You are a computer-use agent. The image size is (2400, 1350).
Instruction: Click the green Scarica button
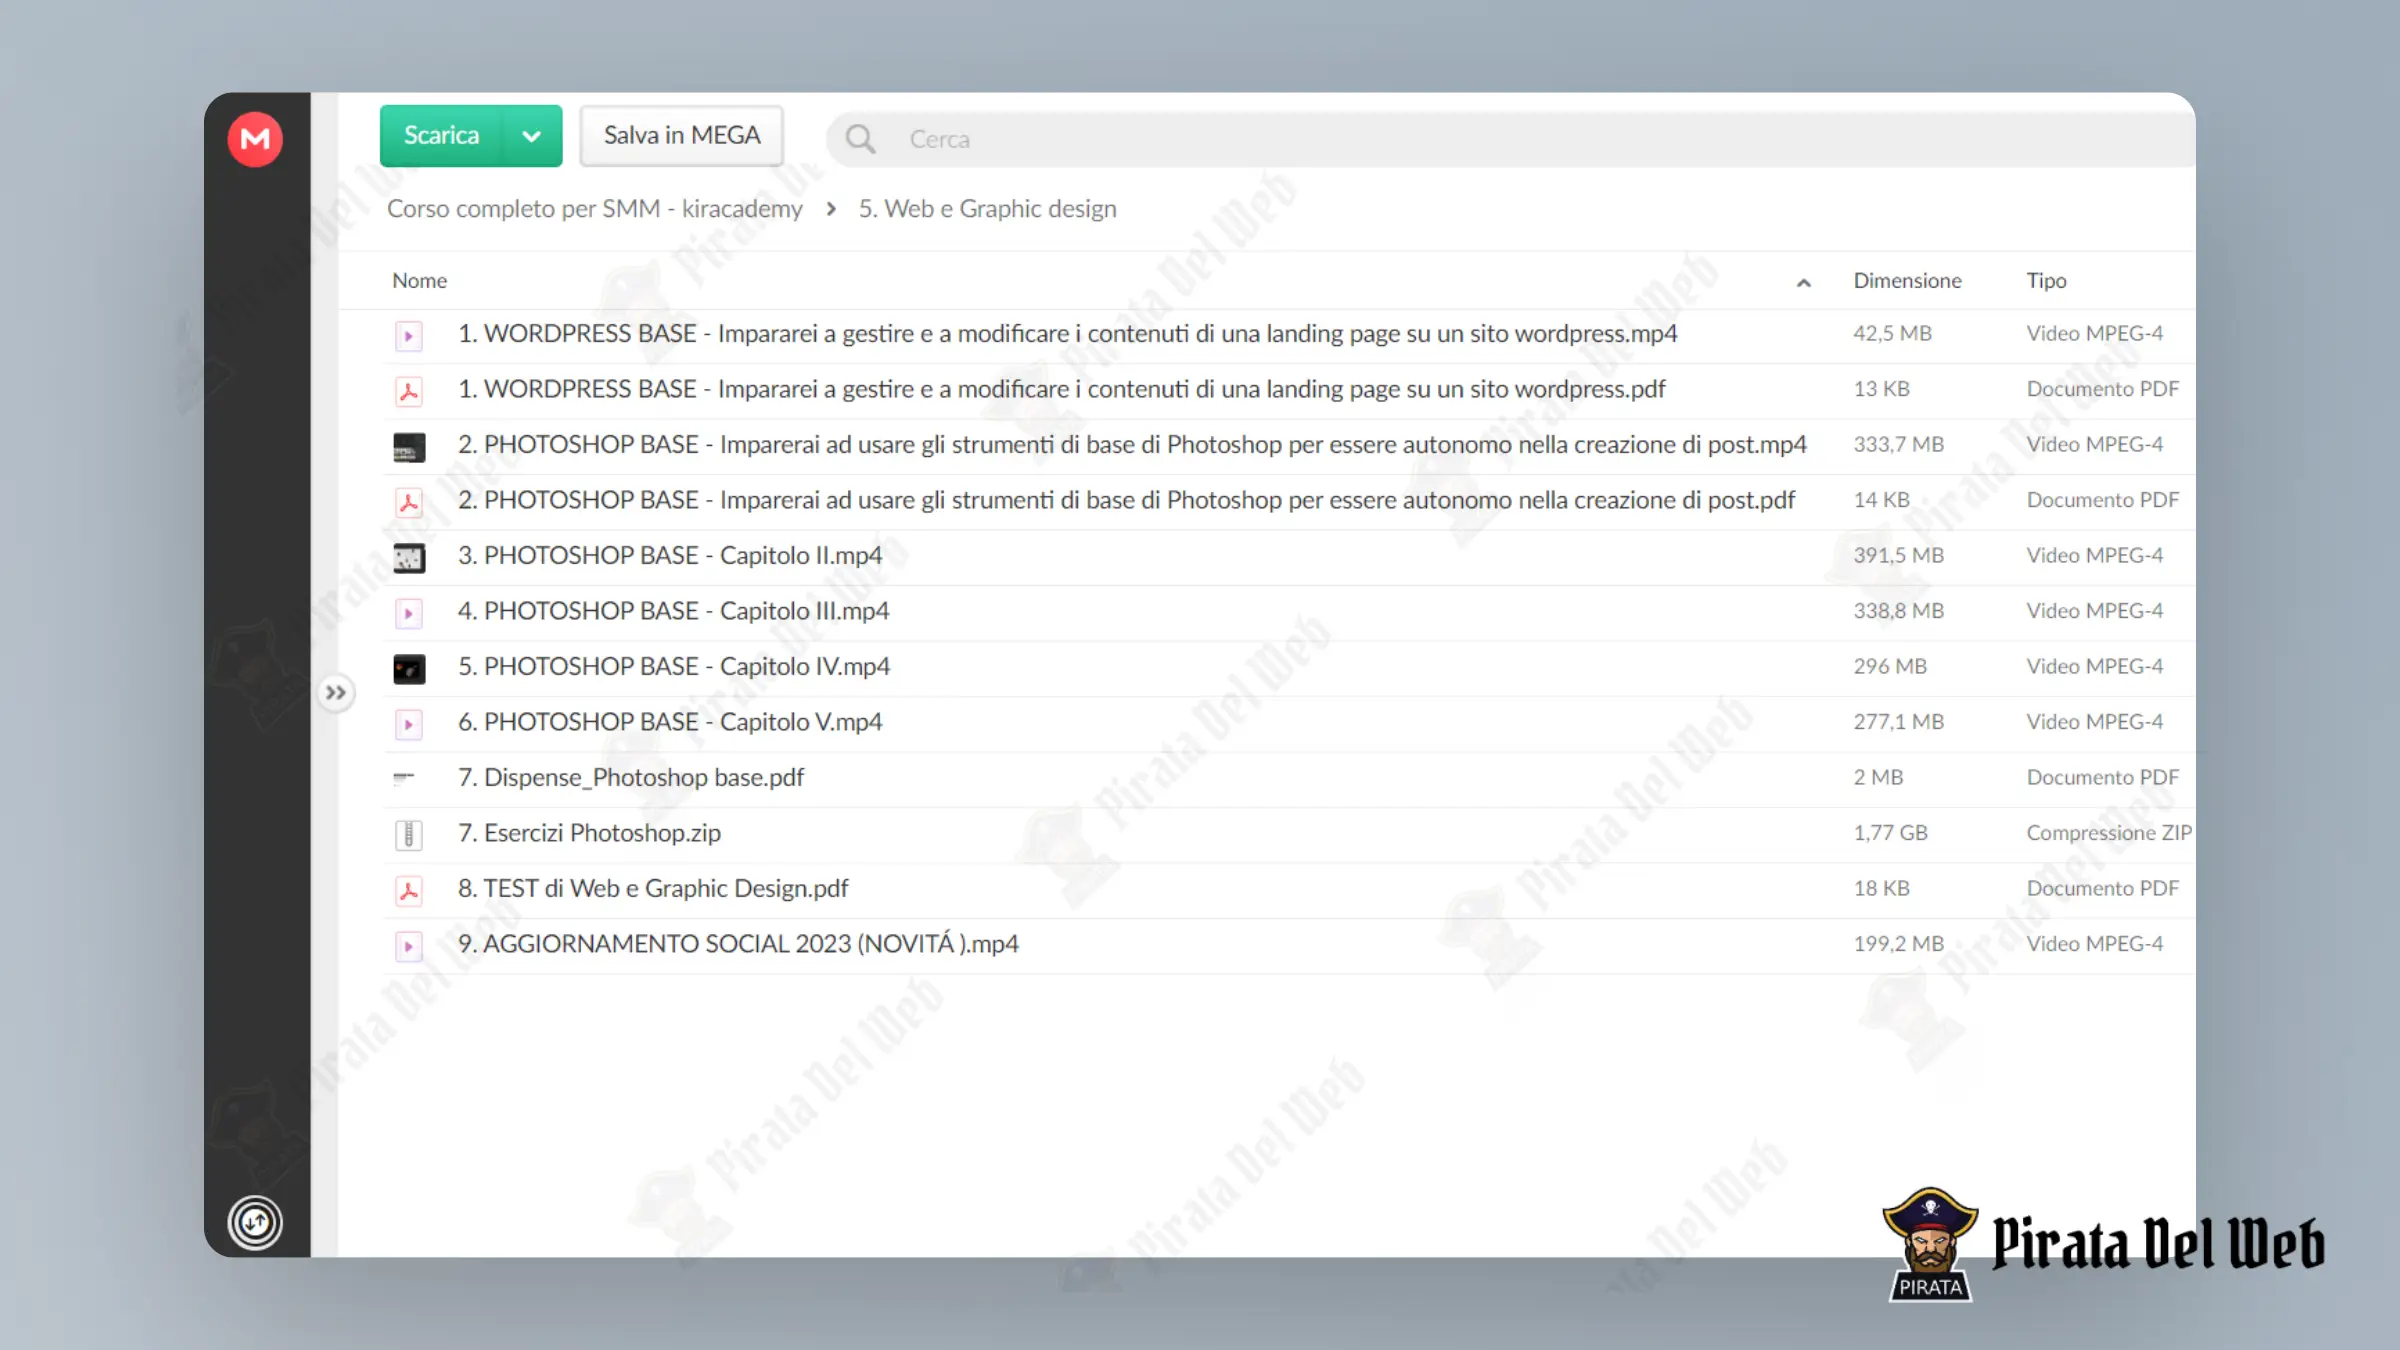(441, 135)
